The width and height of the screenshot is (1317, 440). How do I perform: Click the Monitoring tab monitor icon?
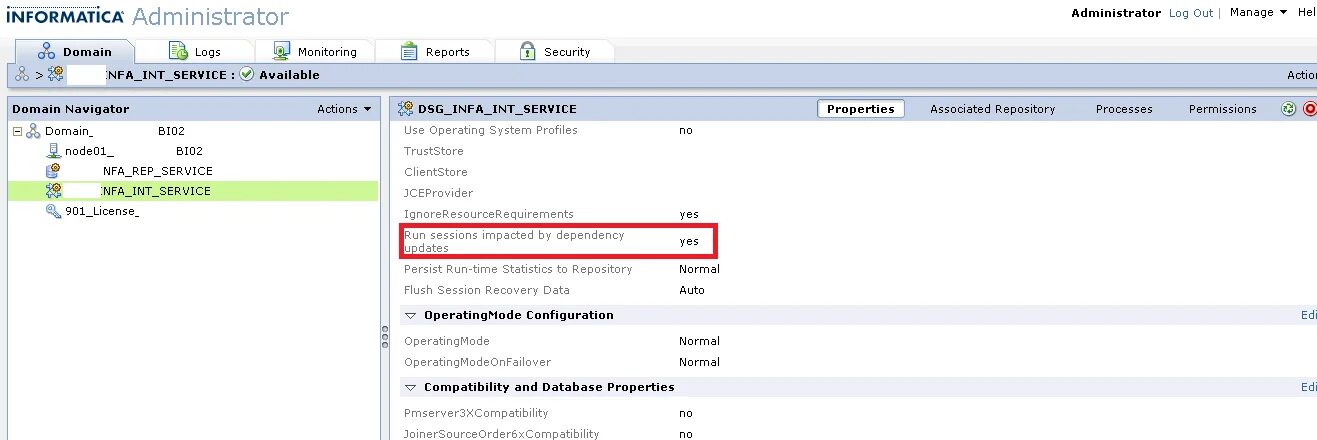[x=281, y=51]
